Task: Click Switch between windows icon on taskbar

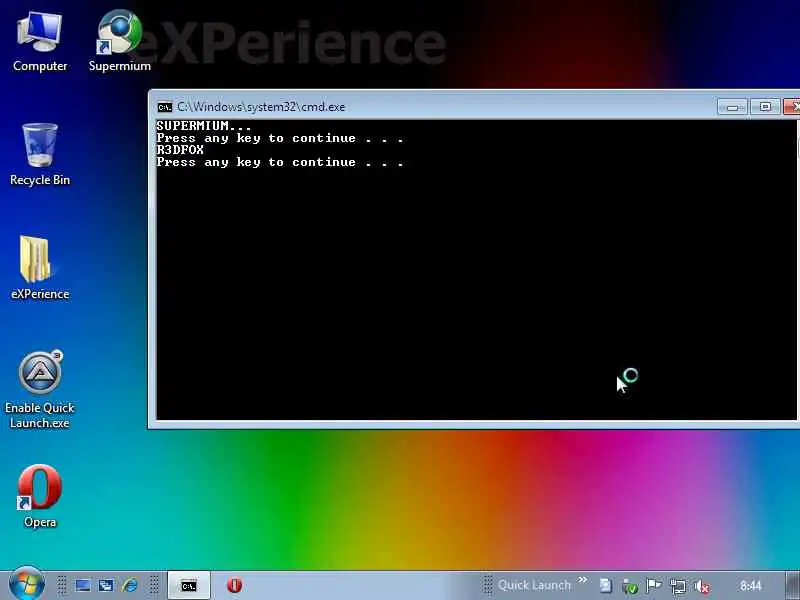Action: click(x=106, y=585)
